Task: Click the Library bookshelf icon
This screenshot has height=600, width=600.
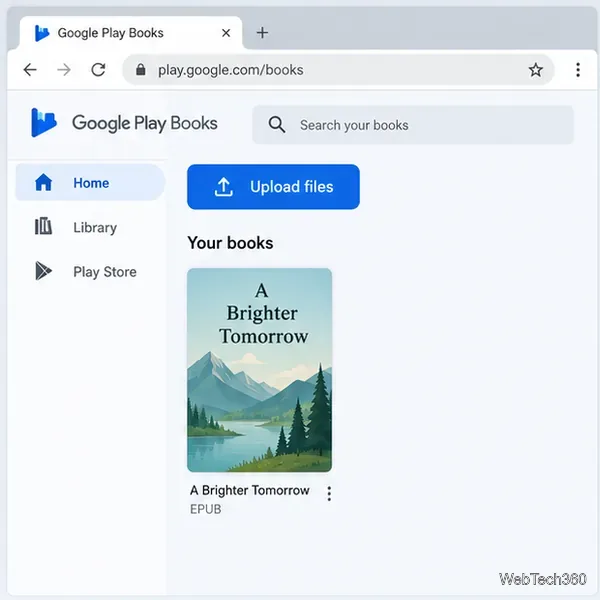Action: coord(43,226)
